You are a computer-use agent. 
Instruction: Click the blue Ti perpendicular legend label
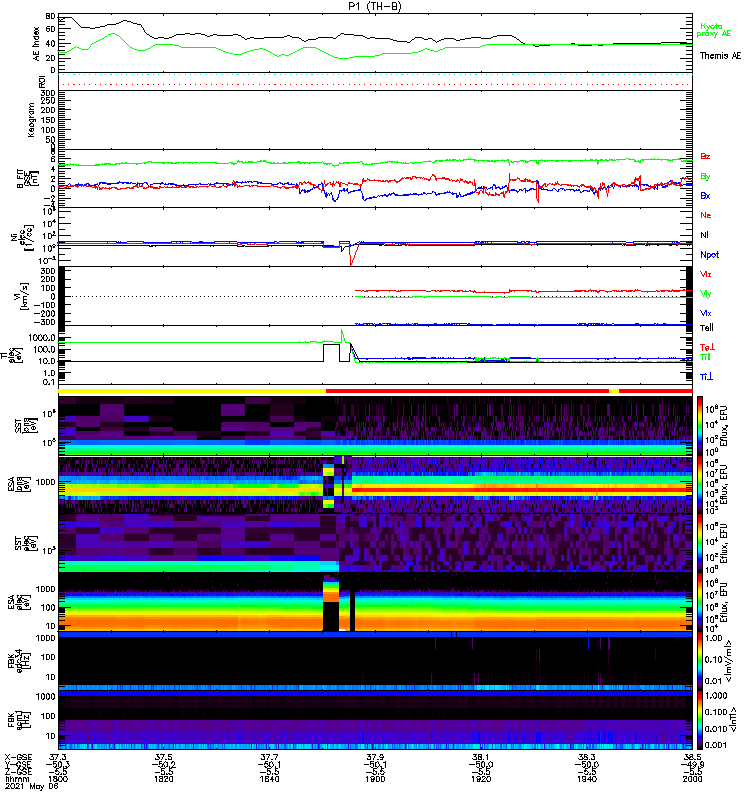706,377
